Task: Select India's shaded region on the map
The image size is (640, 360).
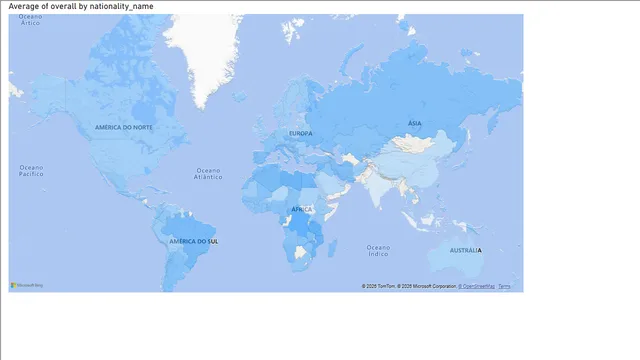Action: pos(378,189)
